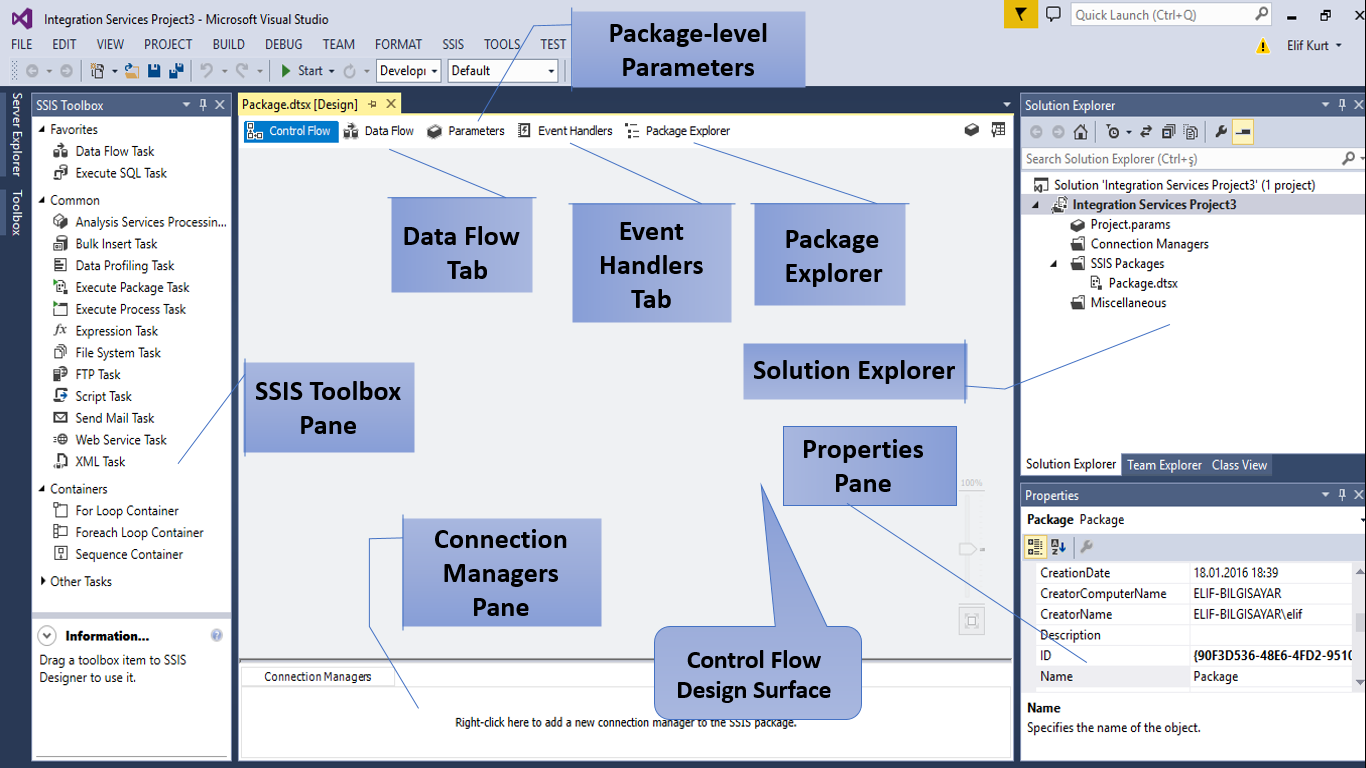Screen dimensions: 1366x768
Task: Expand the Other Tasks group
Action: pos(42,581)
